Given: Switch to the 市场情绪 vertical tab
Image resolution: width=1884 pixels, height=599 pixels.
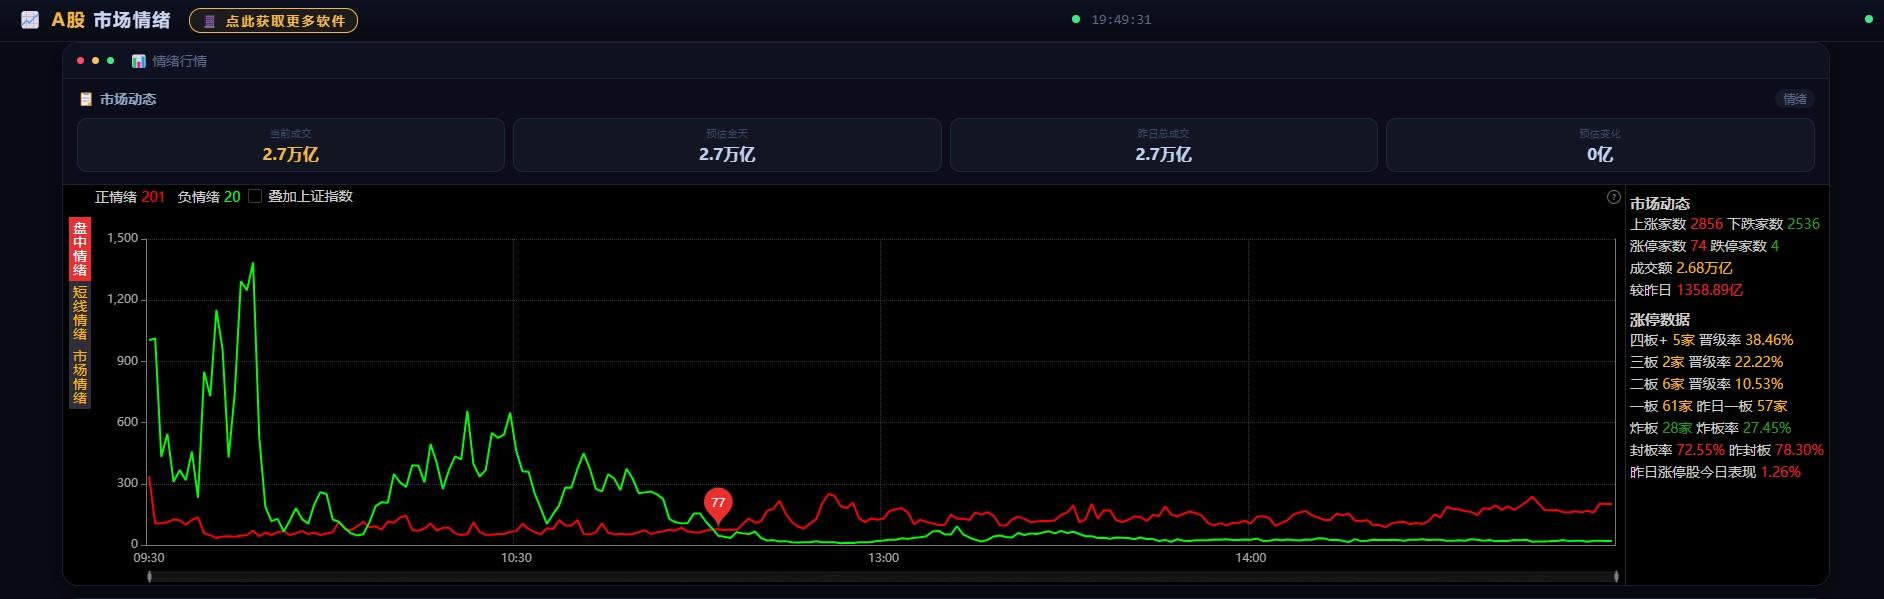Looking at the screenshot, I should coord(80,377).
